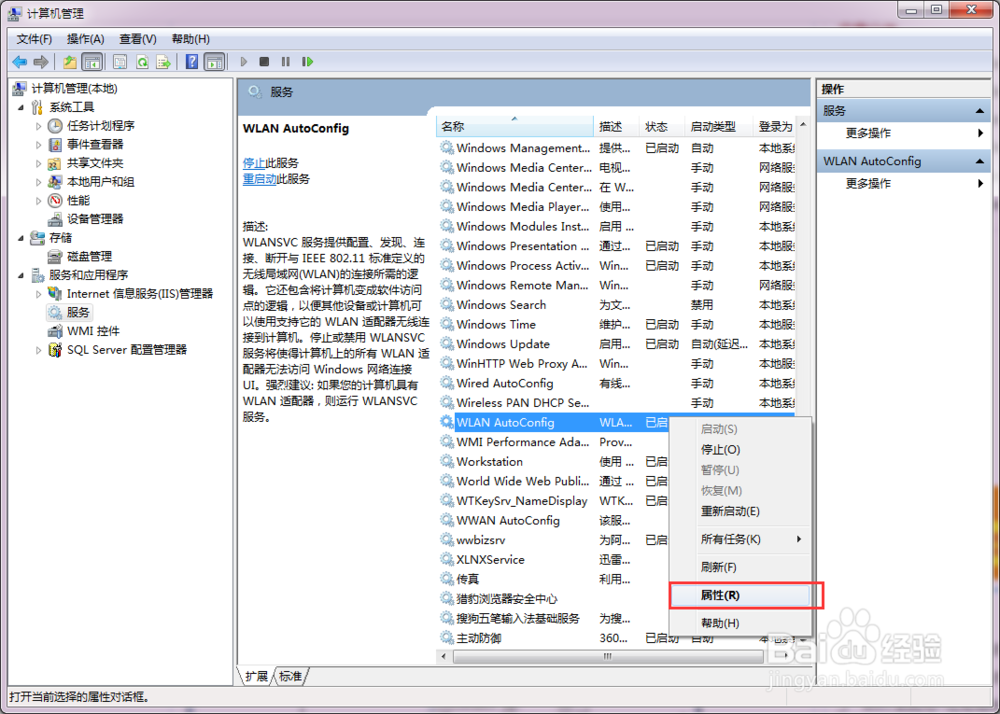1000x714 pixels.
Task: Choose 停止(O) in the context menu
Action: 740,449
